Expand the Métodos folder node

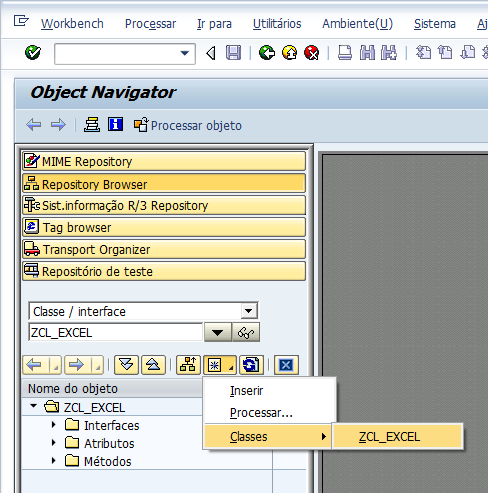(54, 461)
